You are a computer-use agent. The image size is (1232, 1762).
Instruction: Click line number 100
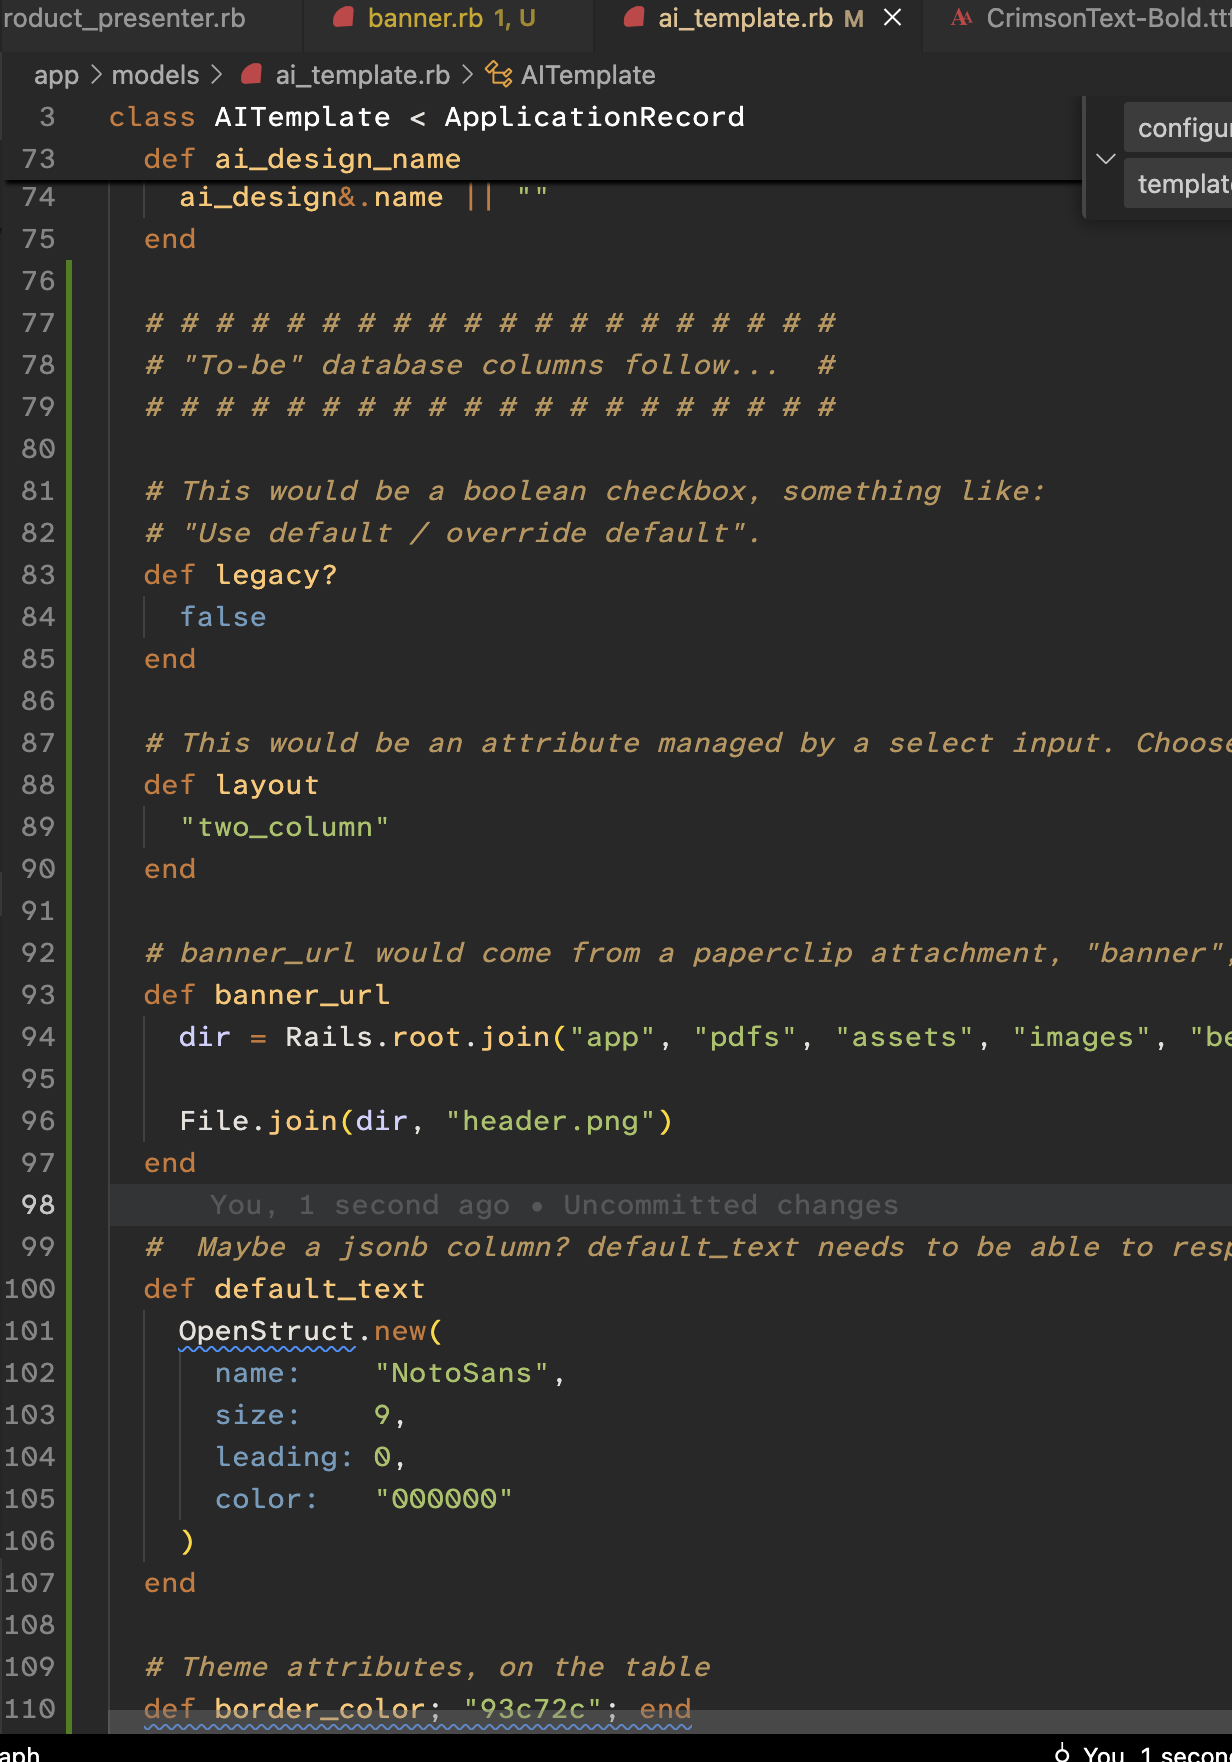point(30,1289)
